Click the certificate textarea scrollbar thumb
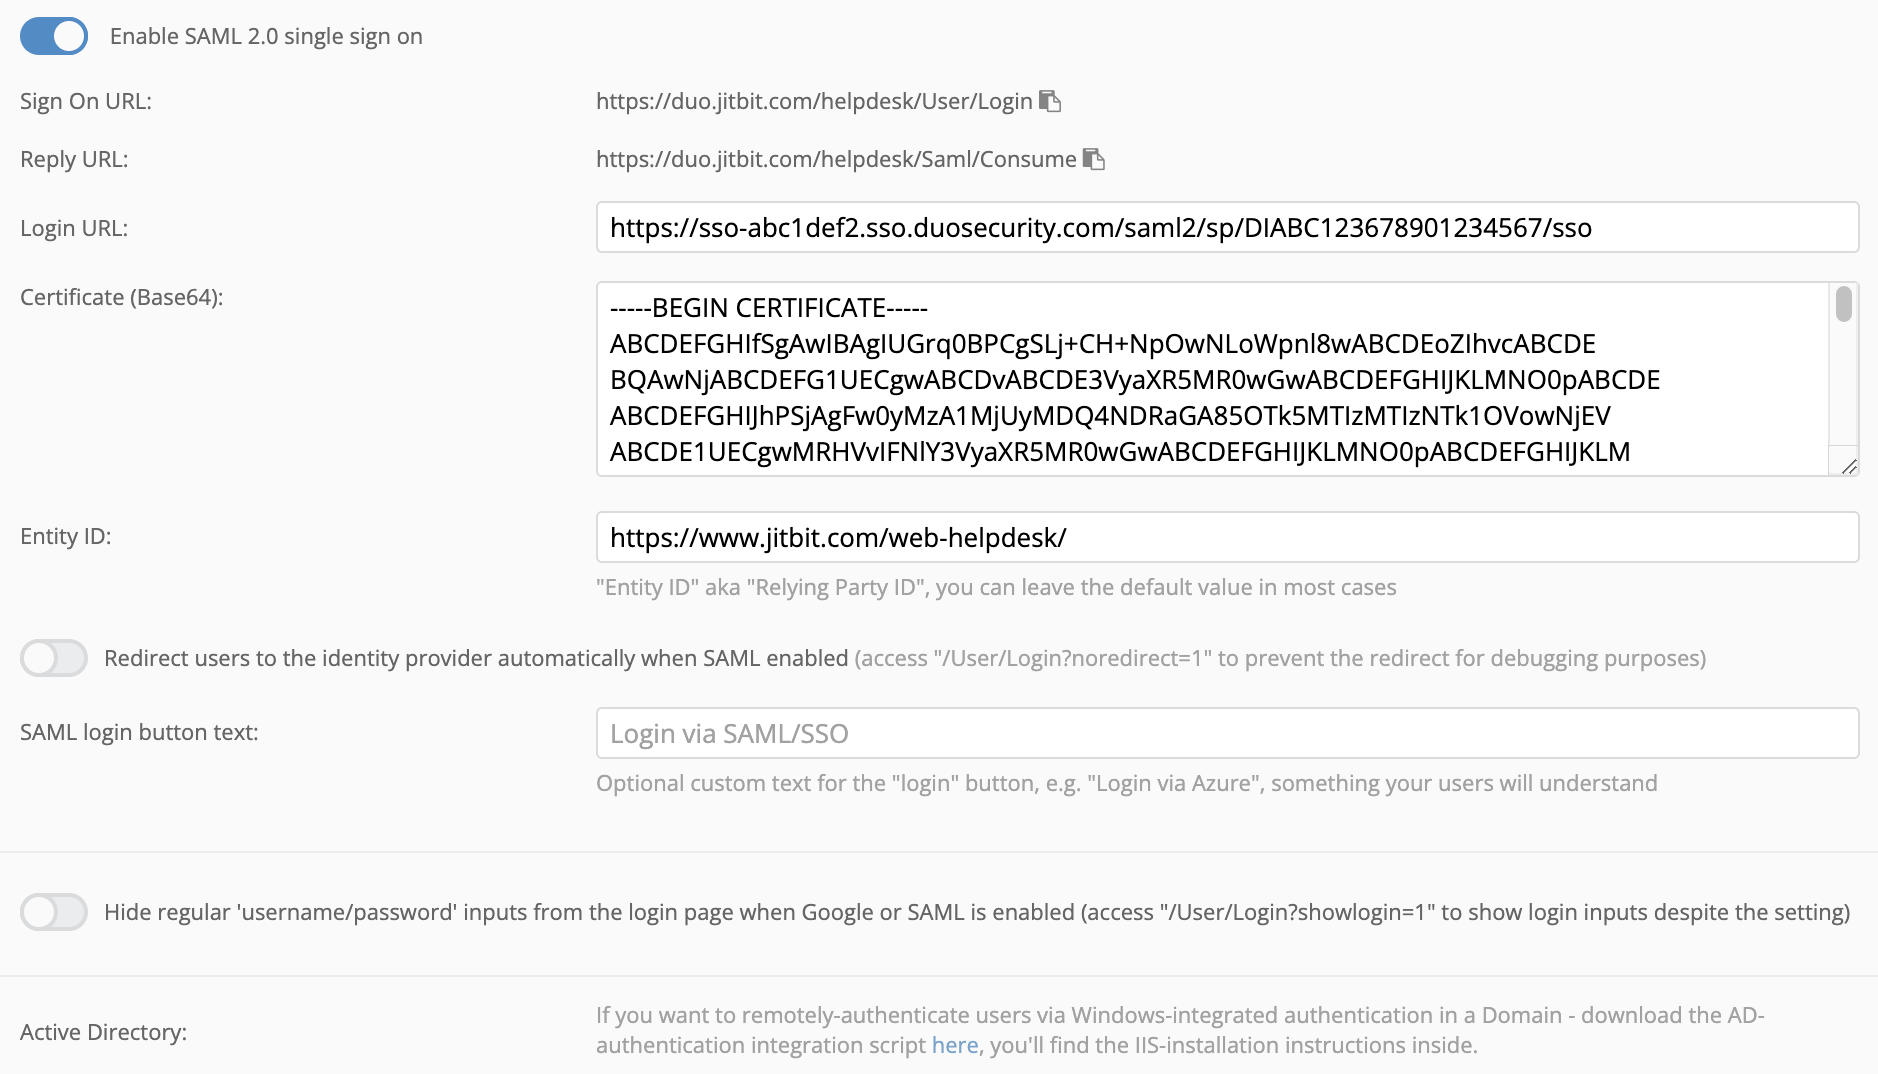Viewport: 1878px width, 1074px height. pyautogui.click(x=1845, y=305)
